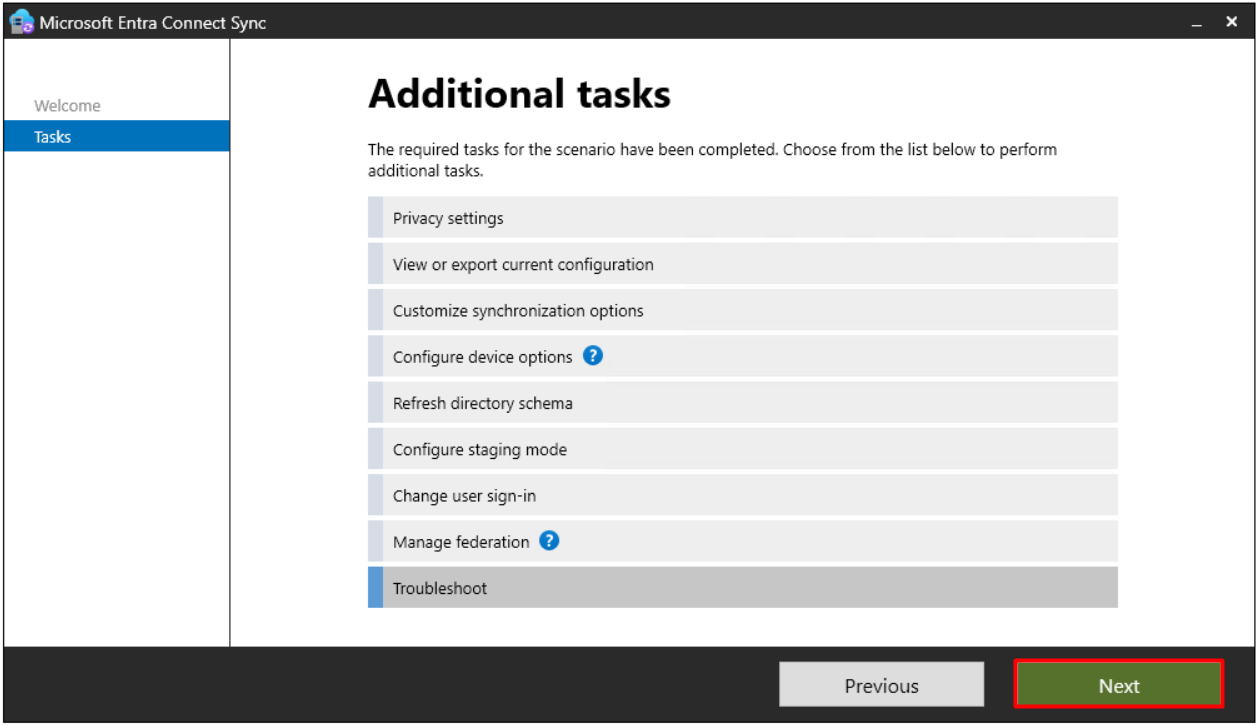Pick the Manage federation task
This screenshot has height=725, width=1259.
(743, 541)
